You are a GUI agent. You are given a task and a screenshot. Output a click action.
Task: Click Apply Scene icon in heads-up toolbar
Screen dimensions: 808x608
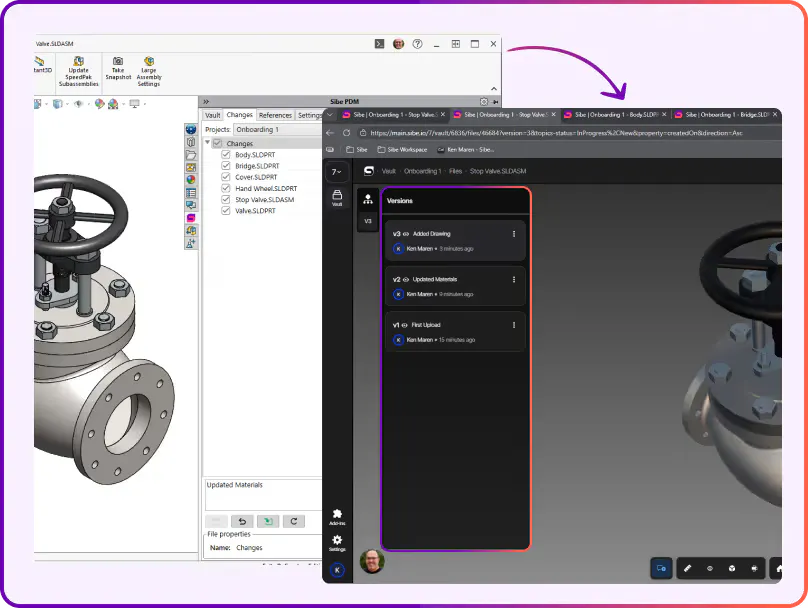click(113, 104)
